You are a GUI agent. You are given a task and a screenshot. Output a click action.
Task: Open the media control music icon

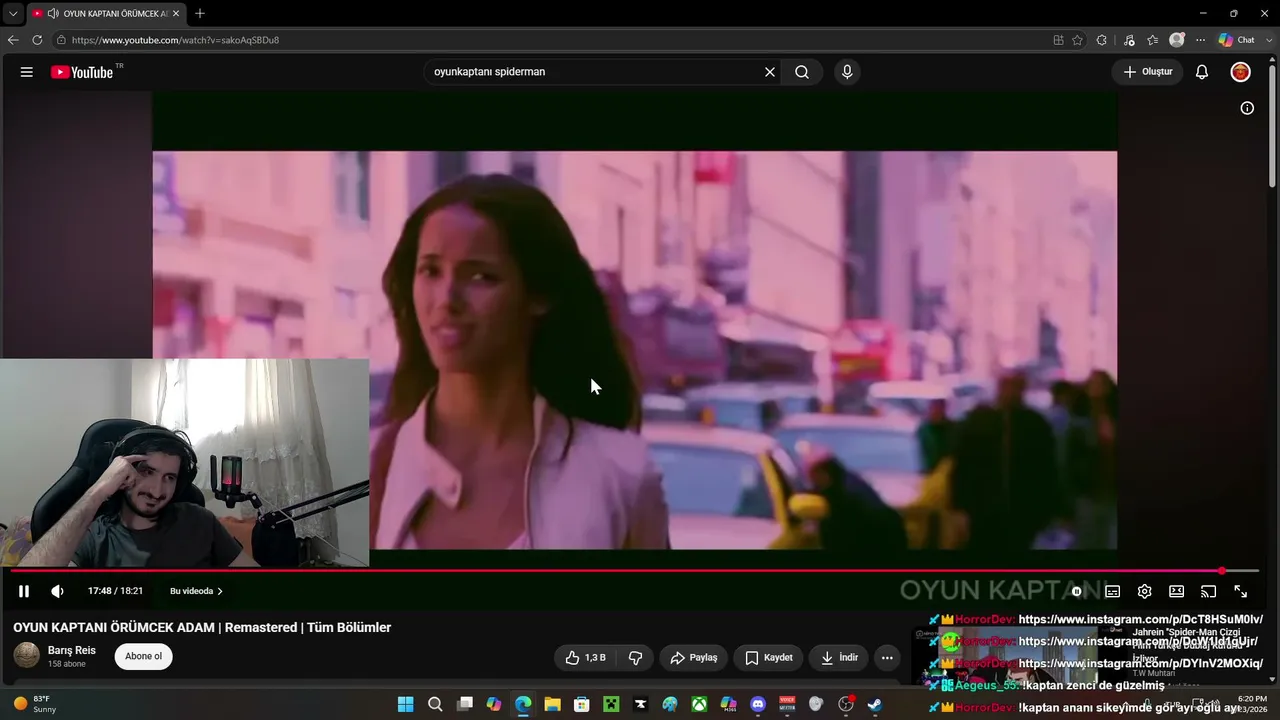click(1129, 40)
